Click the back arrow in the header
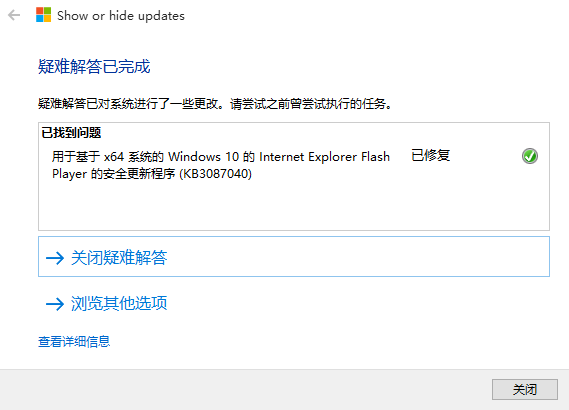 coord(14,15)
